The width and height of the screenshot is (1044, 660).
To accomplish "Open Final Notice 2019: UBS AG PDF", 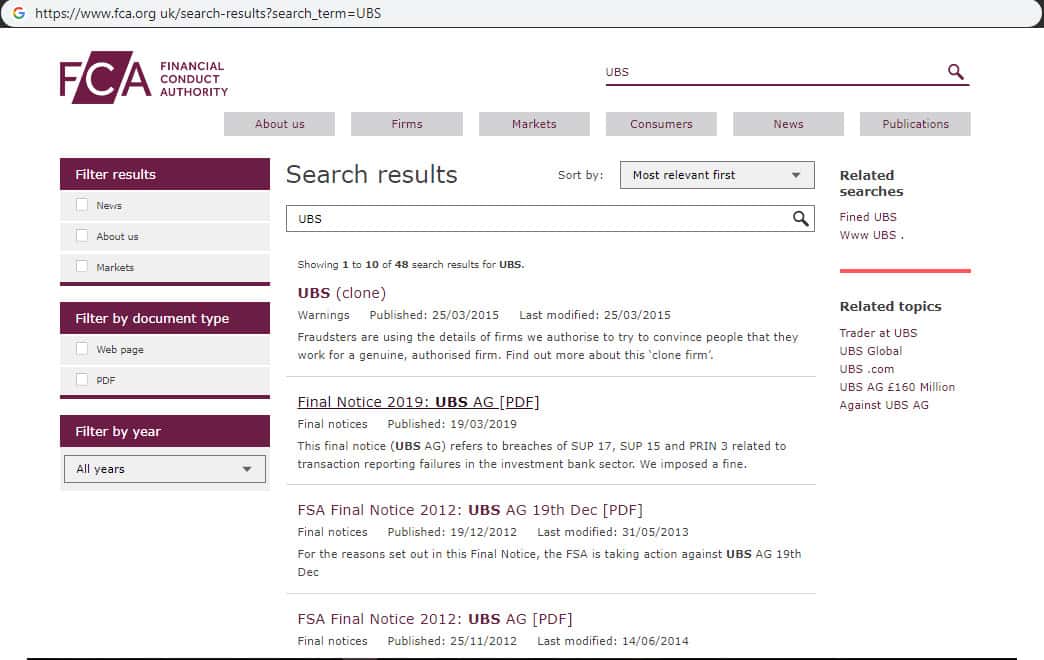I will (418, 402).
